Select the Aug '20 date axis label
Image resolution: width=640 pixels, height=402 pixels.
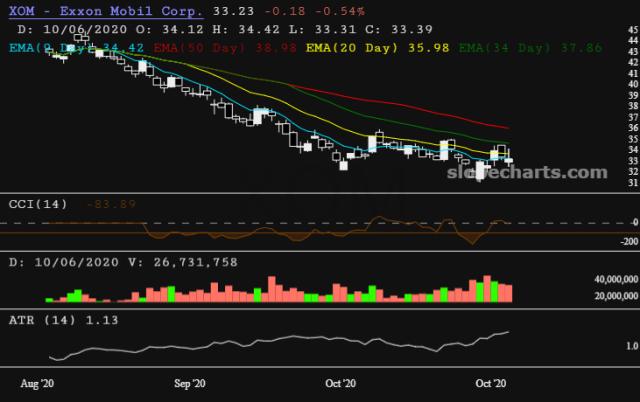click(41, 383)
